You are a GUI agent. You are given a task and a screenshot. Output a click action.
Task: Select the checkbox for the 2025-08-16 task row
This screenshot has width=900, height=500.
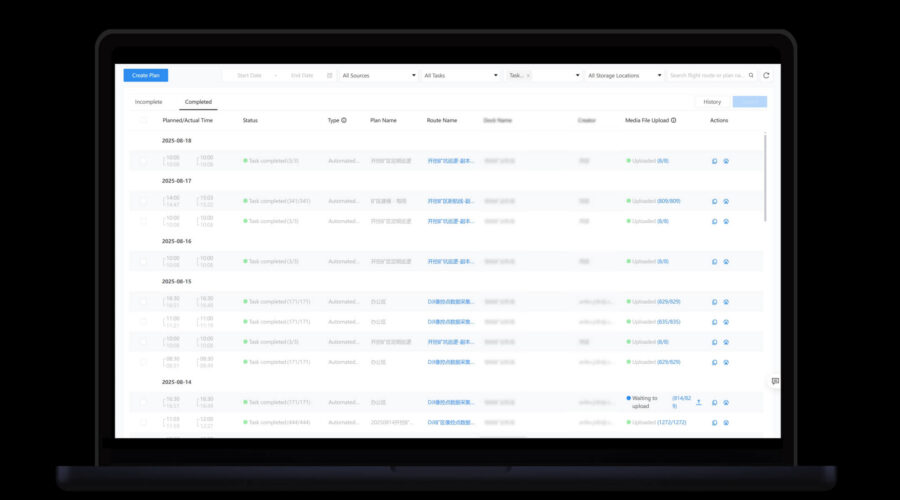(x=143, y=262)
